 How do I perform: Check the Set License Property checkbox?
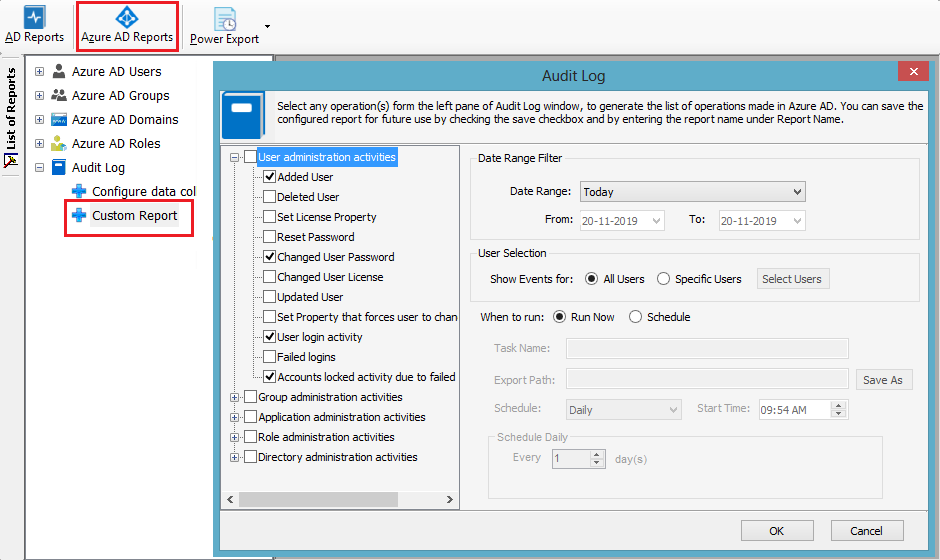click(270, 217)
